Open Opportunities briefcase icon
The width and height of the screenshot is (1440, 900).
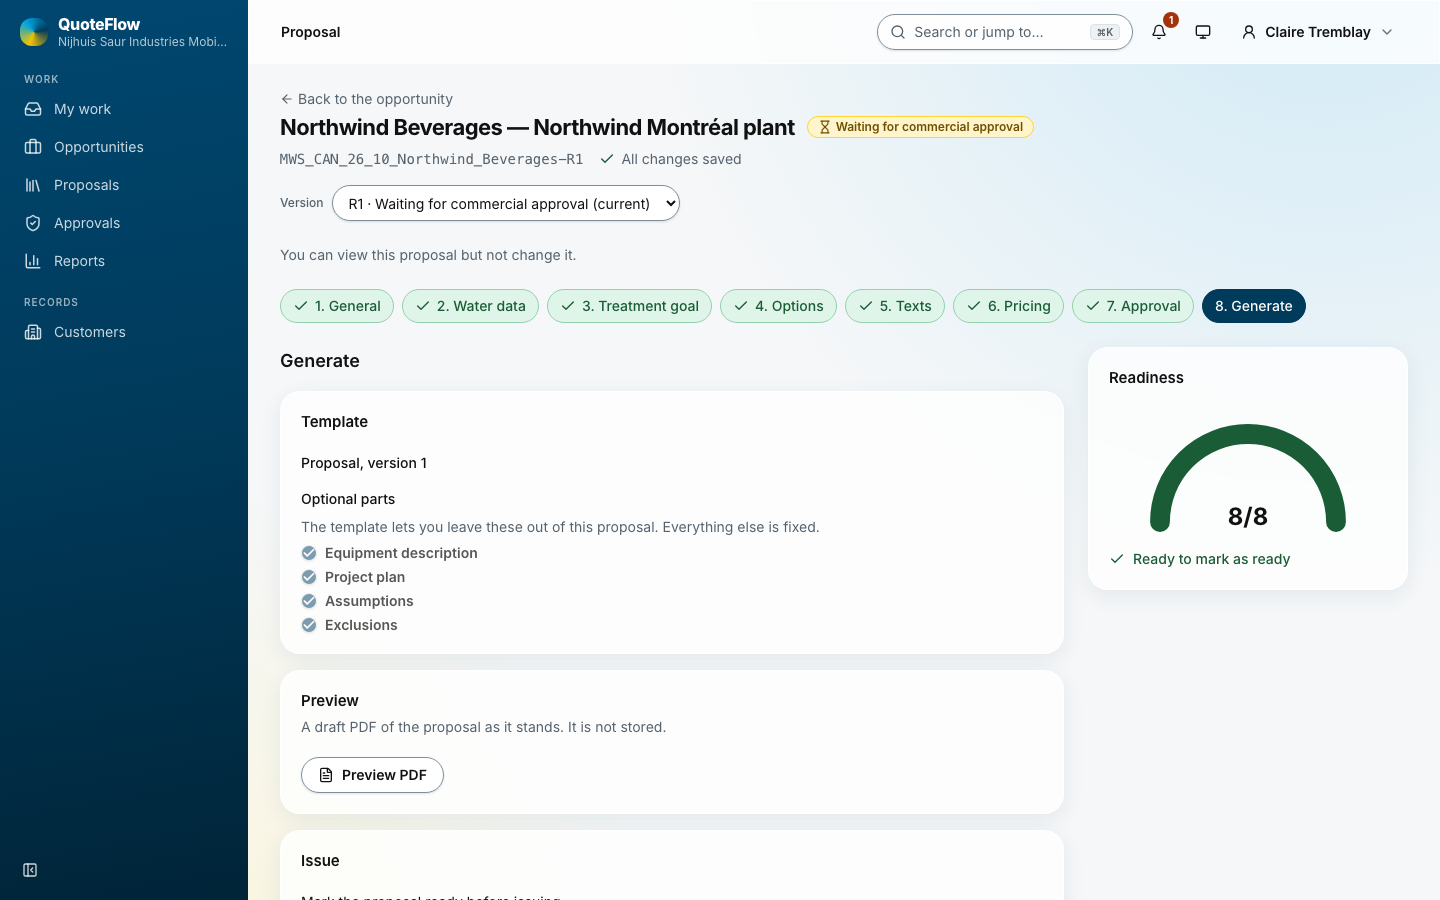pyautogui.click(x=33, y=147)
